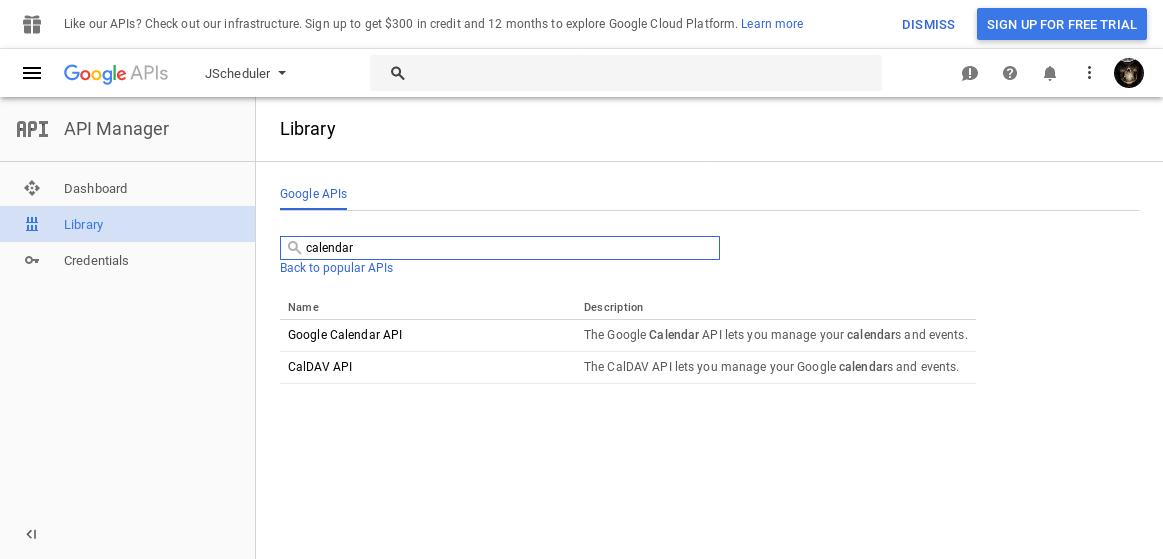Focus the calendar API search field

coord(499,248)
